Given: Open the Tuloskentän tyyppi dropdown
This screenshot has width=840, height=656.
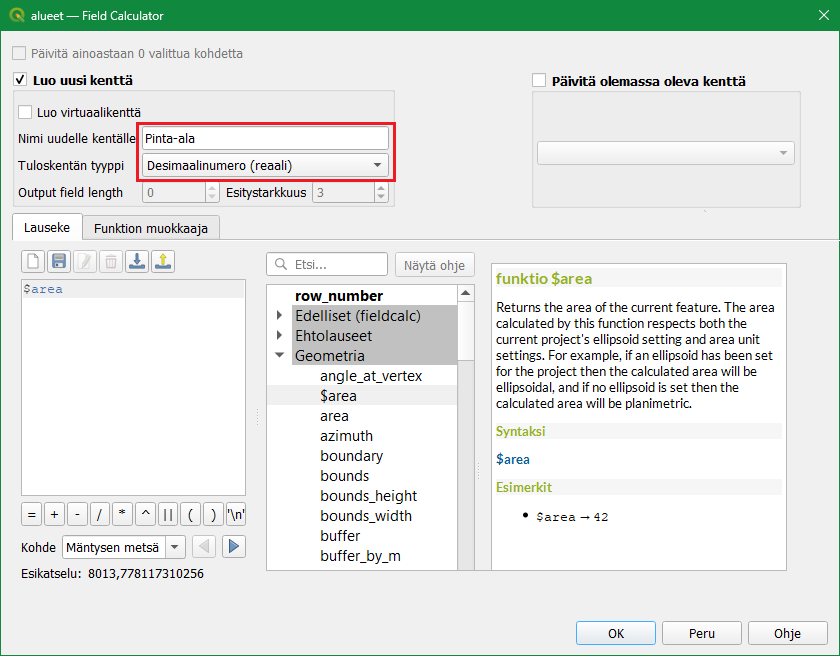Looking at the screenshot, I should pos(265,165).
